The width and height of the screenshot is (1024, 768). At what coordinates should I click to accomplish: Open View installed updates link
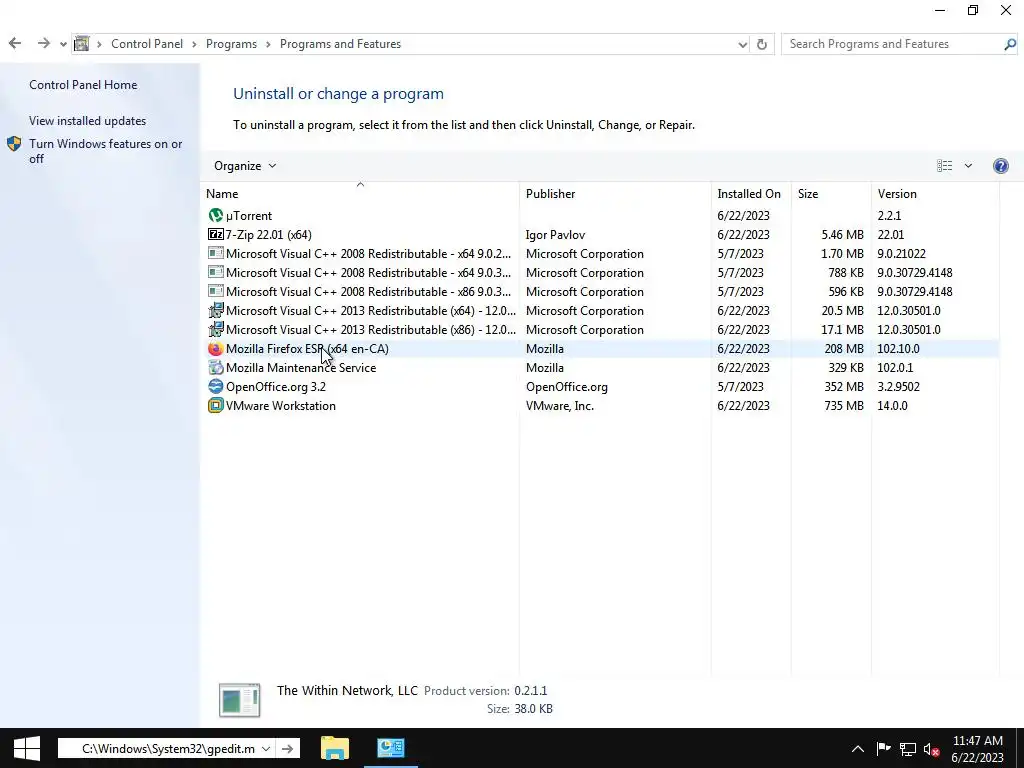click(x=88, y=121)
